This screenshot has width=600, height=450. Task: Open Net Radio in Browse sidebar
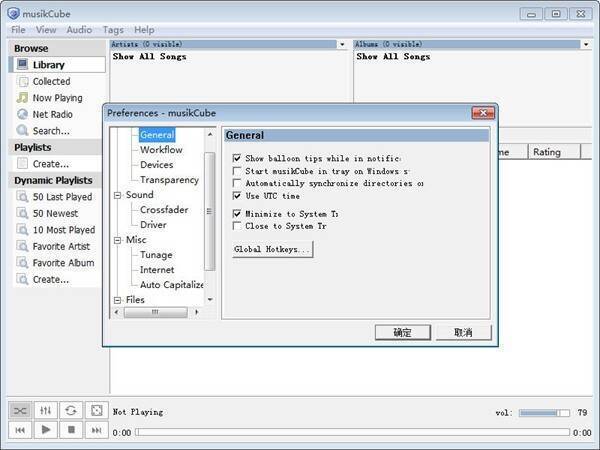[x=50, y=114]
